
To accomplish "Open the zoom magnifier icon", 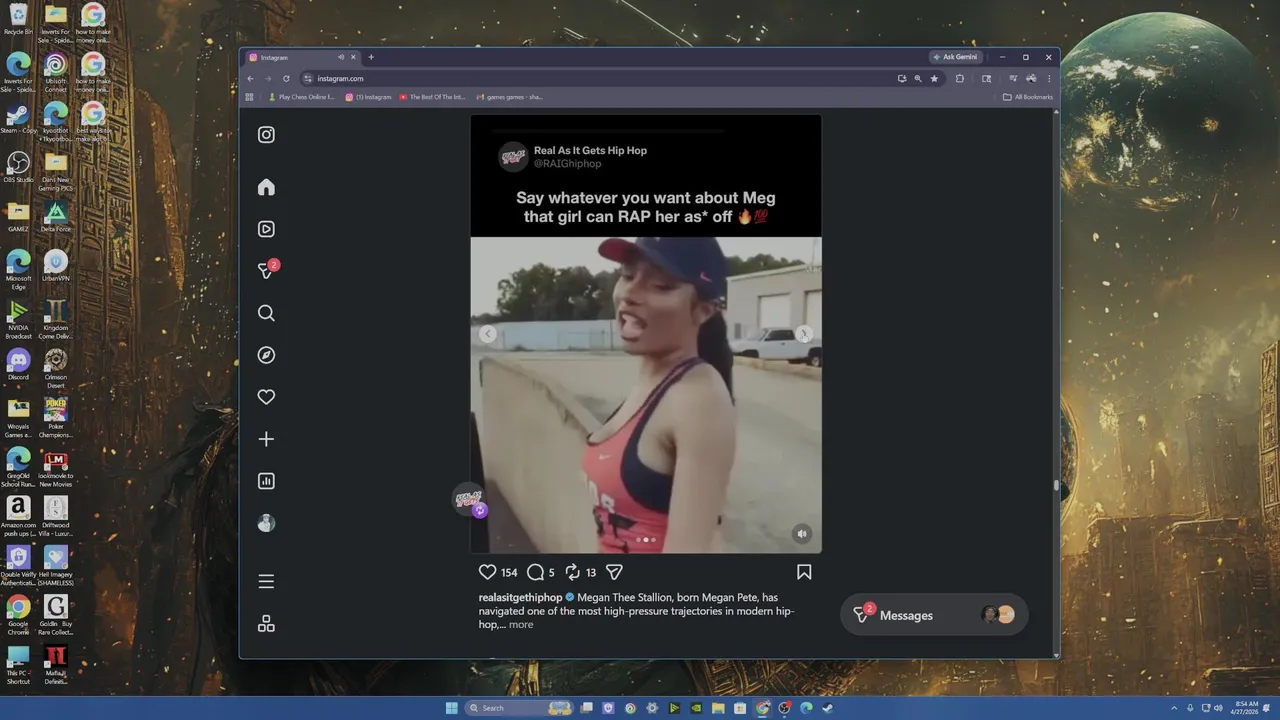I will tap(918, 78).
